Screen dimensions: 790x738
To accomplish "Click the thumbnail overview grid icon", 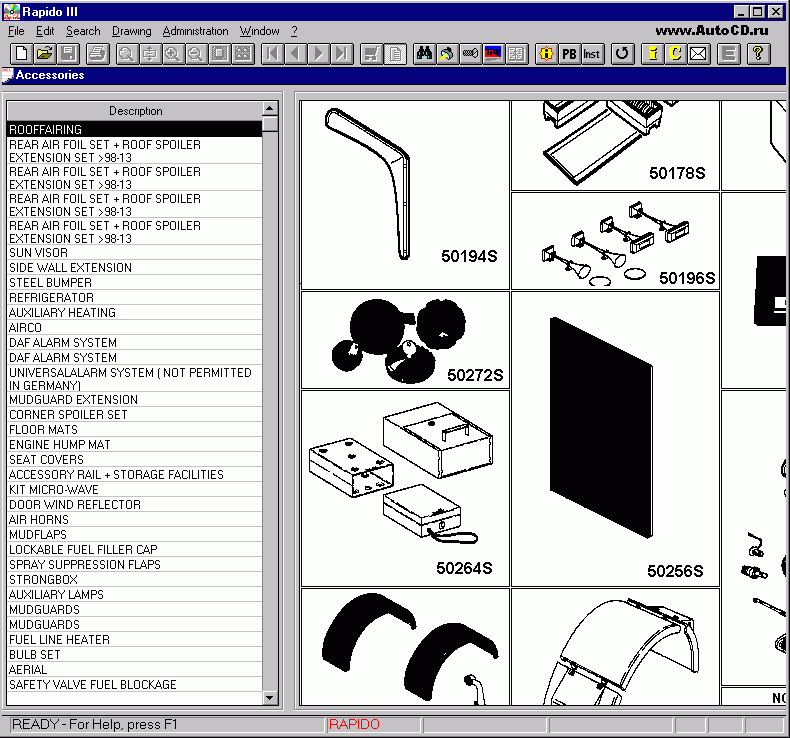I will click(243, 53).
